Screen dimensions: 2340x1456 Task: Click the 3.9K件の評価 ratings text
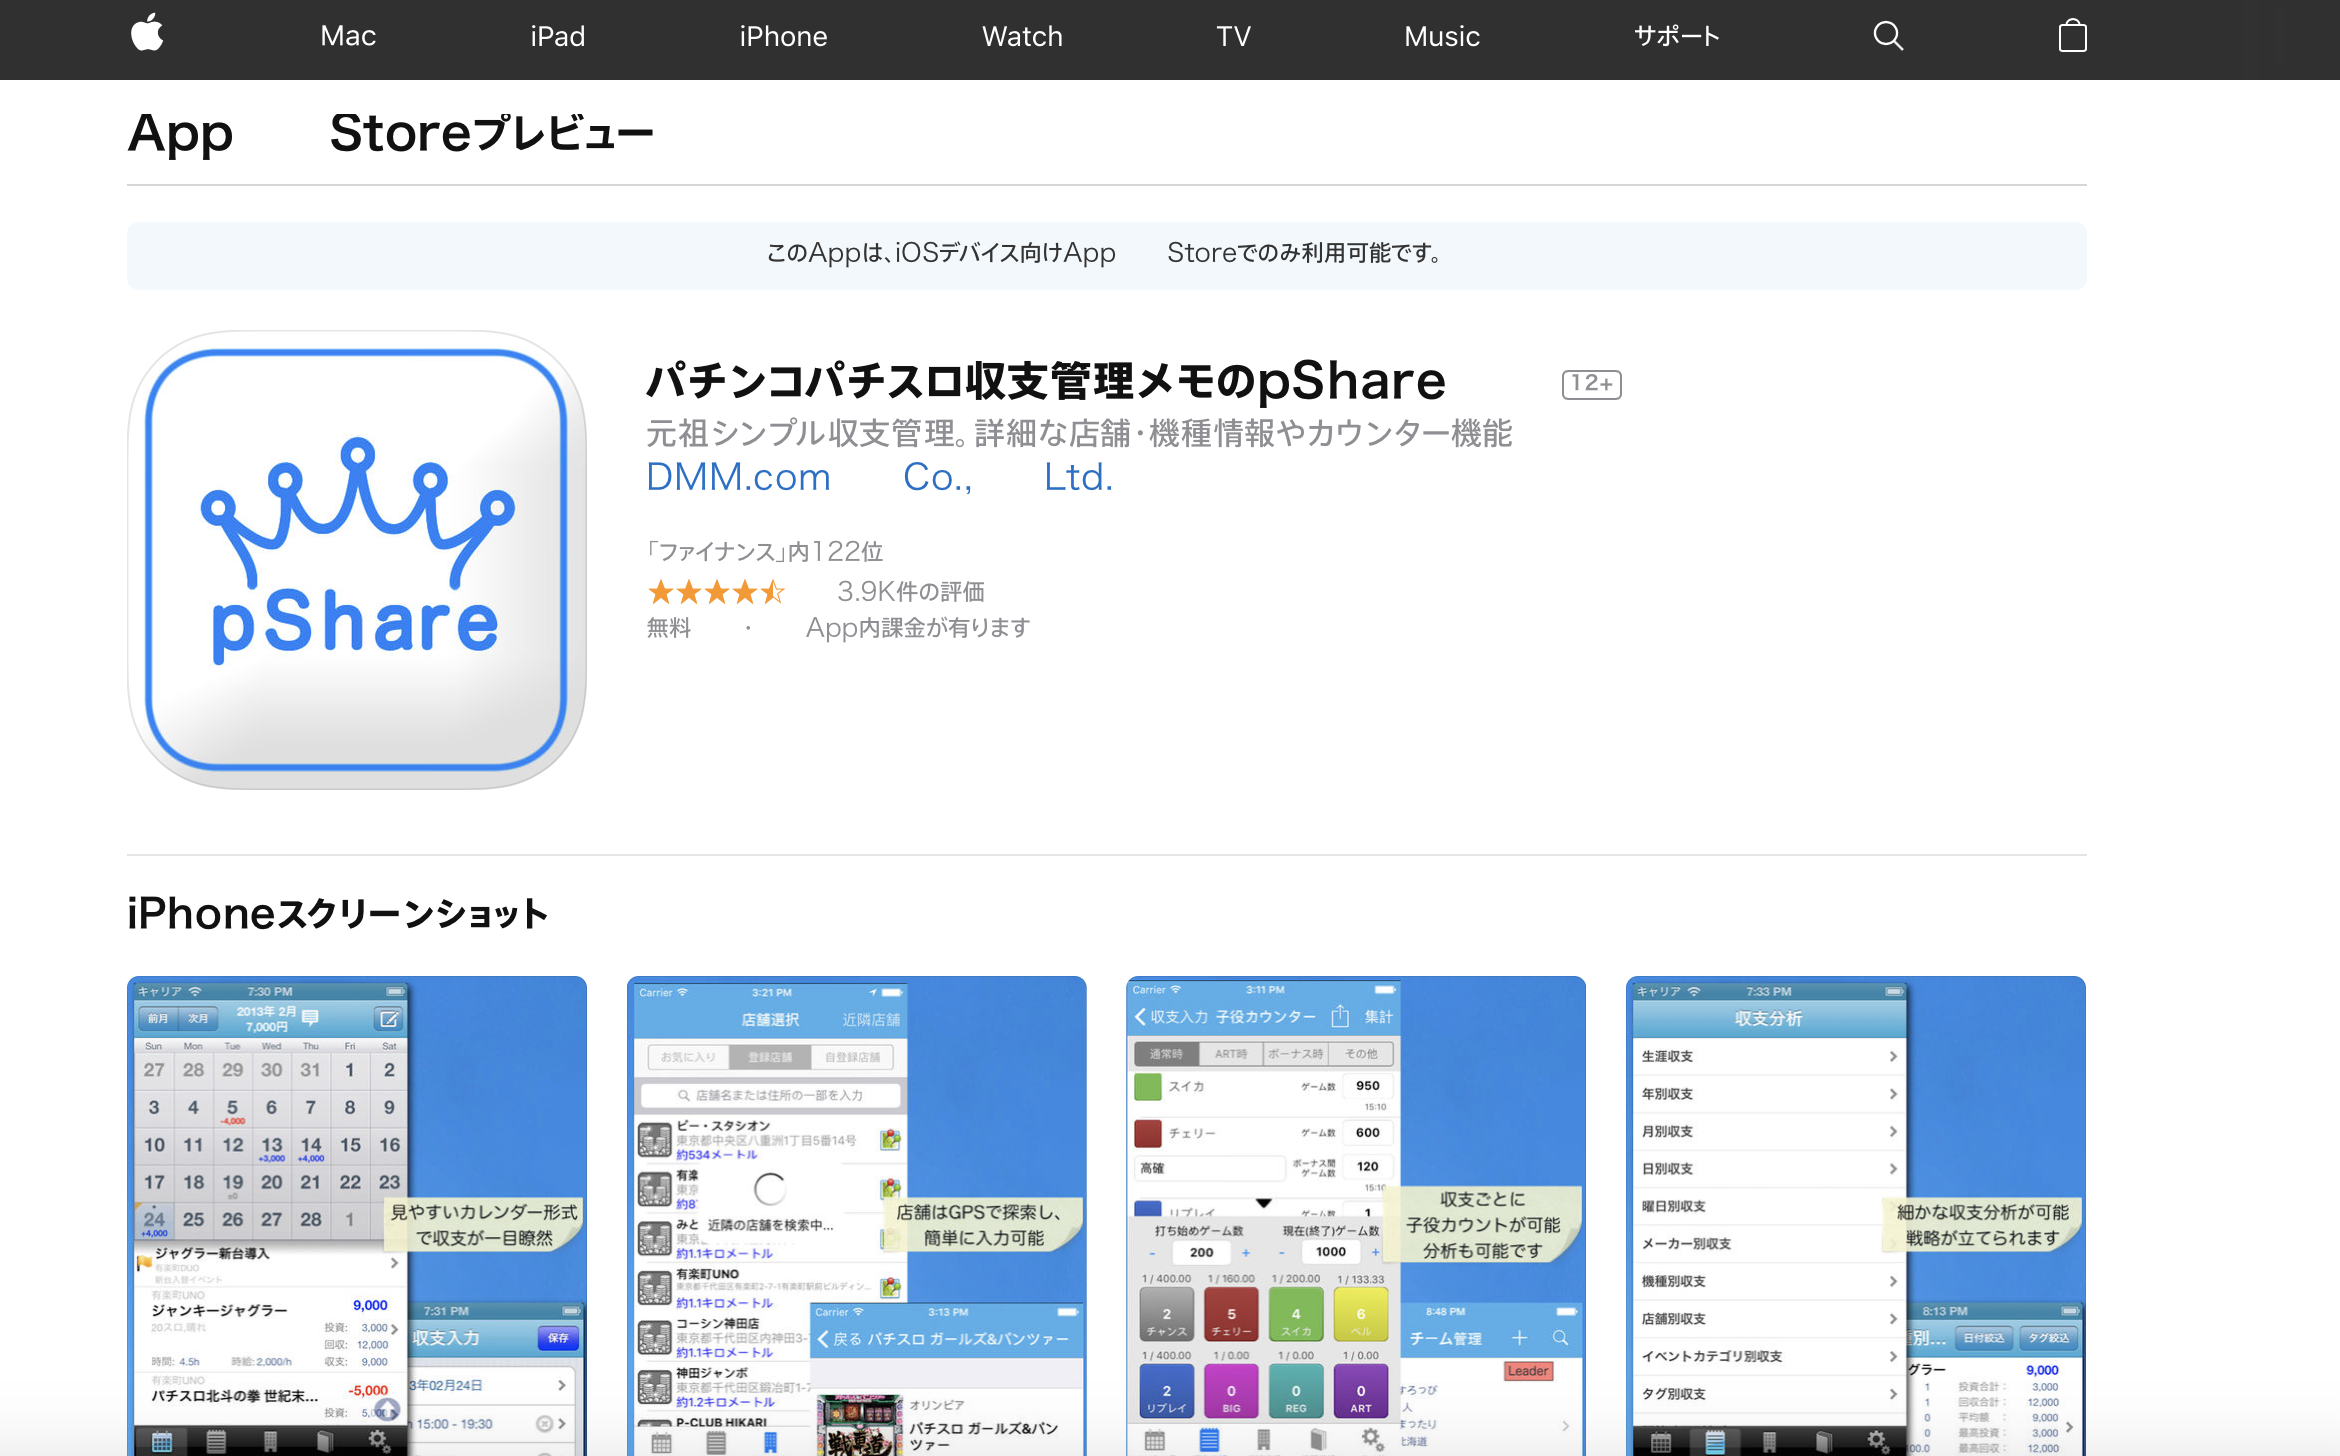[910, 592]
